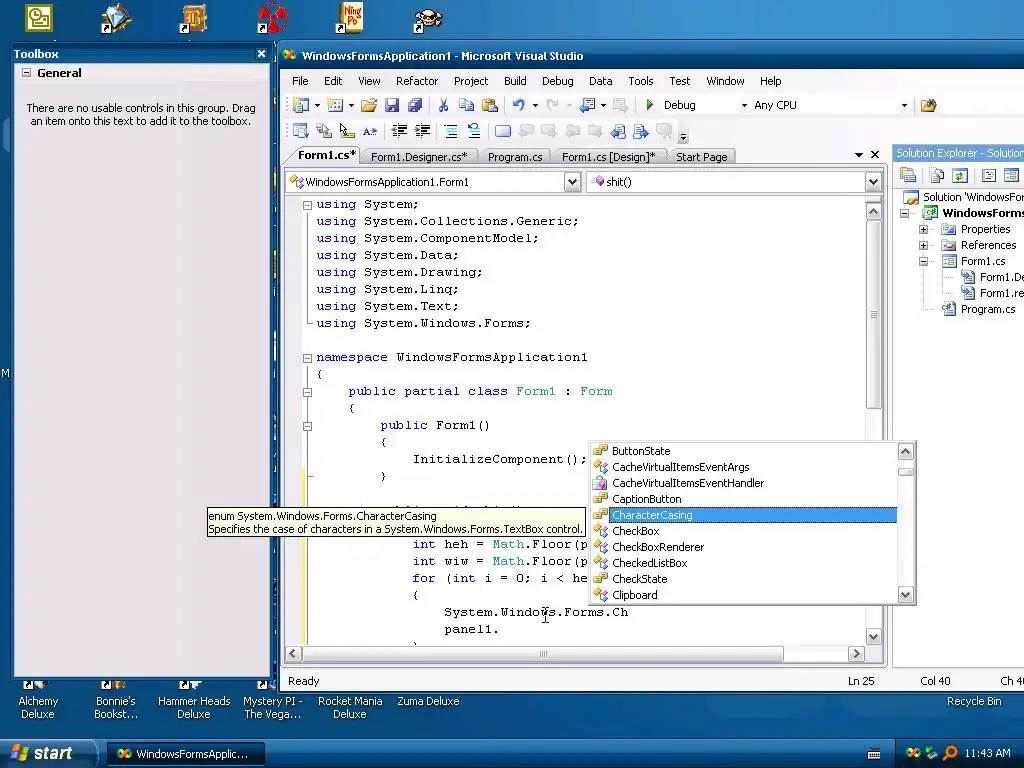The height and width of the screenshot is (768, 1024).
Task: Collapse the Form1 class outline
Action: [x=307, y=392]
